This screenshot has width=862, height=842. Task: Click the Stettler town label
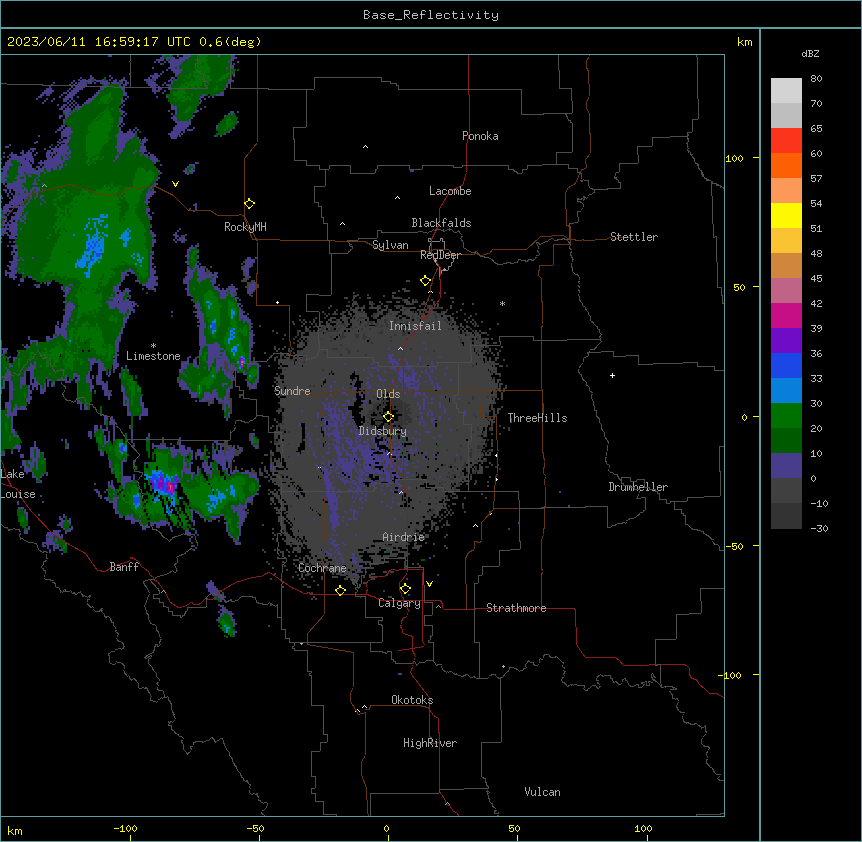(x=634, y=237)
